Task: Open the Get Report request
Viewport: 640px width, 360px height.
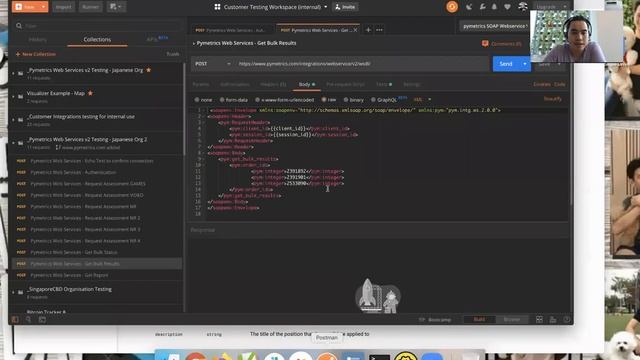Action: pos(97,275)
